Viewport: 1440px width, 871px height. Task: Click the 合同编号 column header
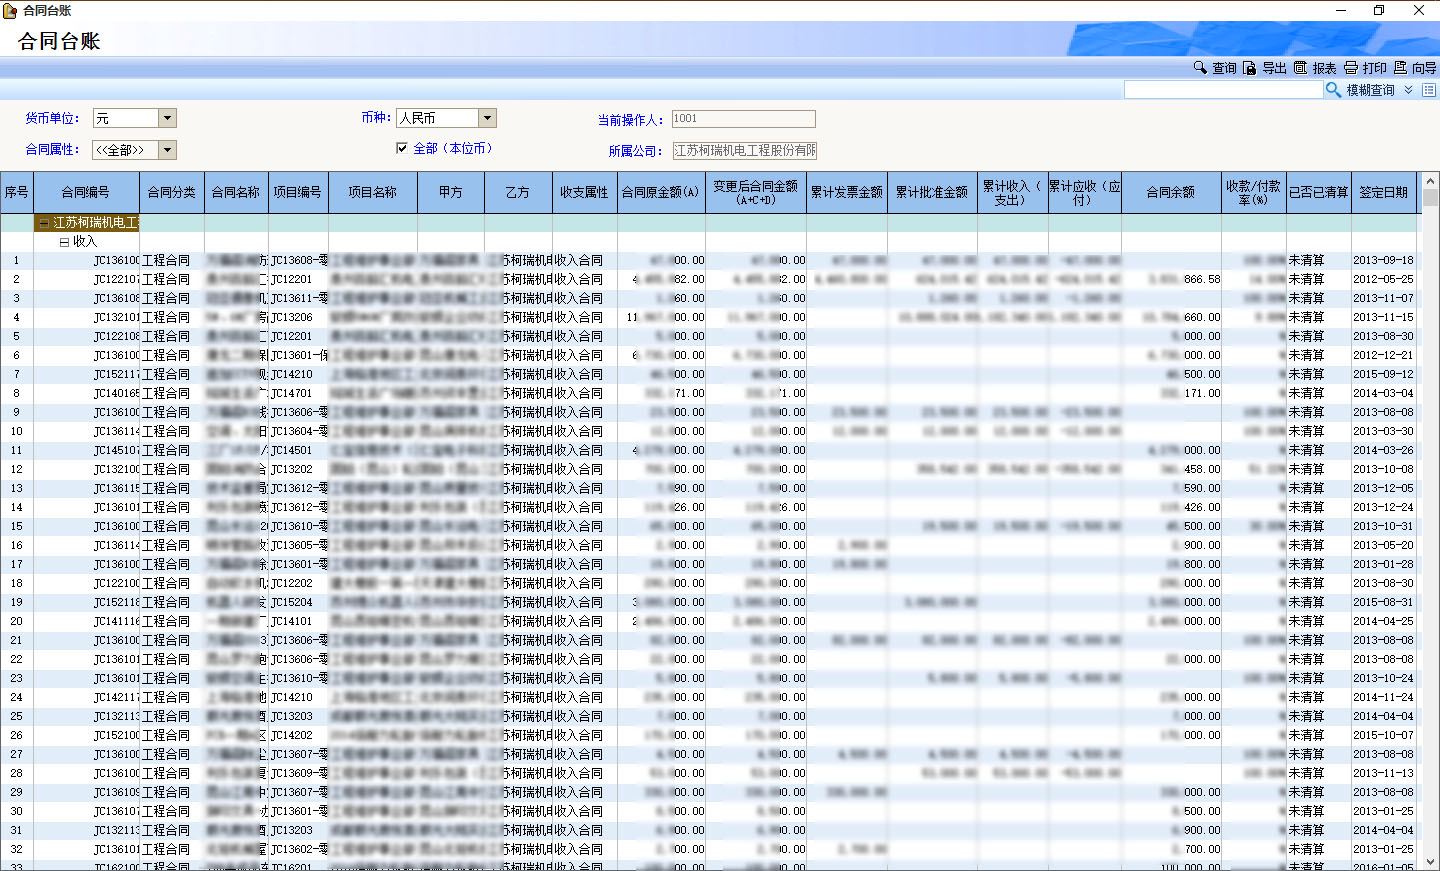[85, 192]
